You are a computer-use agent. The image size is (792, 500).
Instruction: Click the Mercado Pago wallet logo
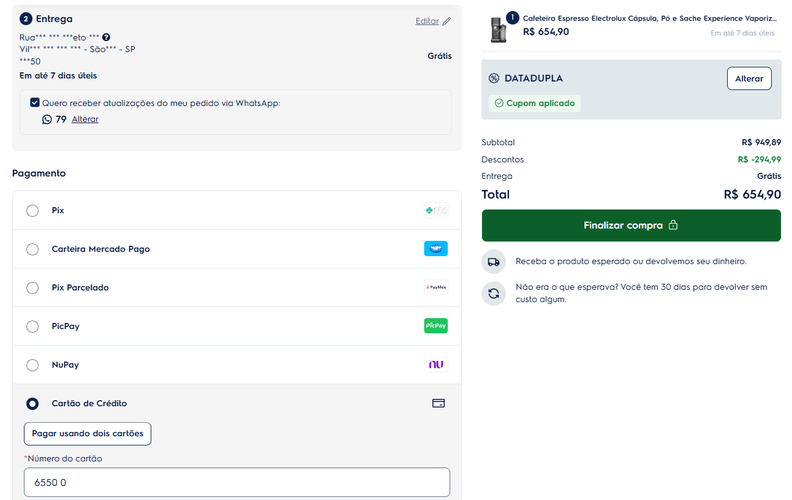(x=436, y=248)
